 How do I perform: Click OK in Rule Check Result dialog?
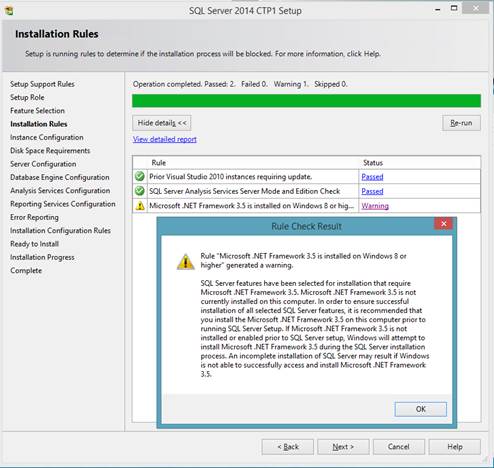tap(421, 409)
